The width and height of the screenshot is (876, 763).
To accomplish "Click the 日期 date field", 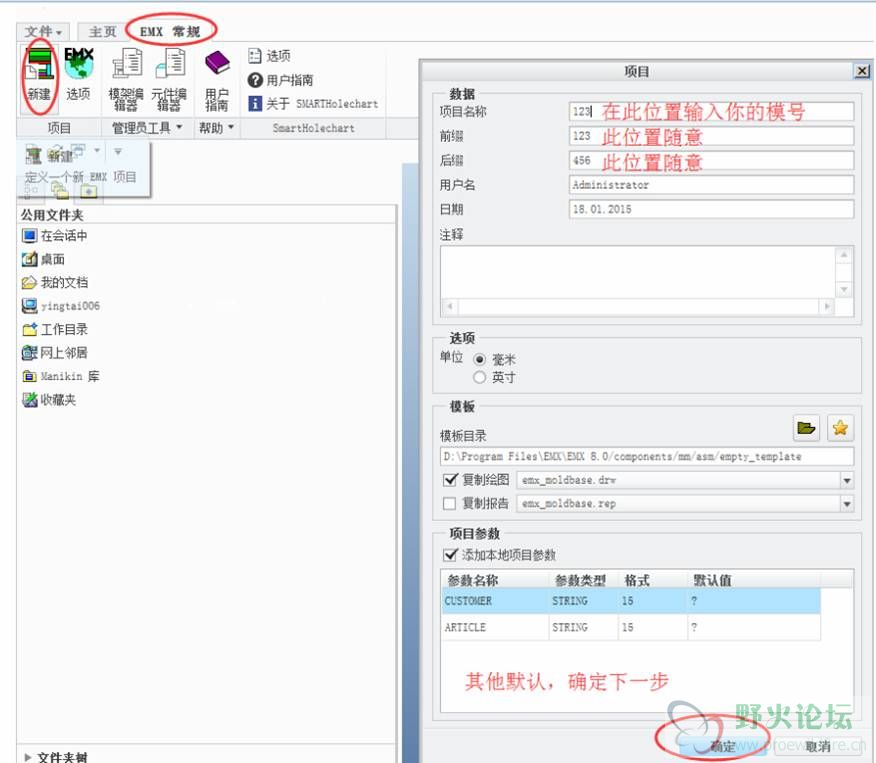I will coord(711,209).
